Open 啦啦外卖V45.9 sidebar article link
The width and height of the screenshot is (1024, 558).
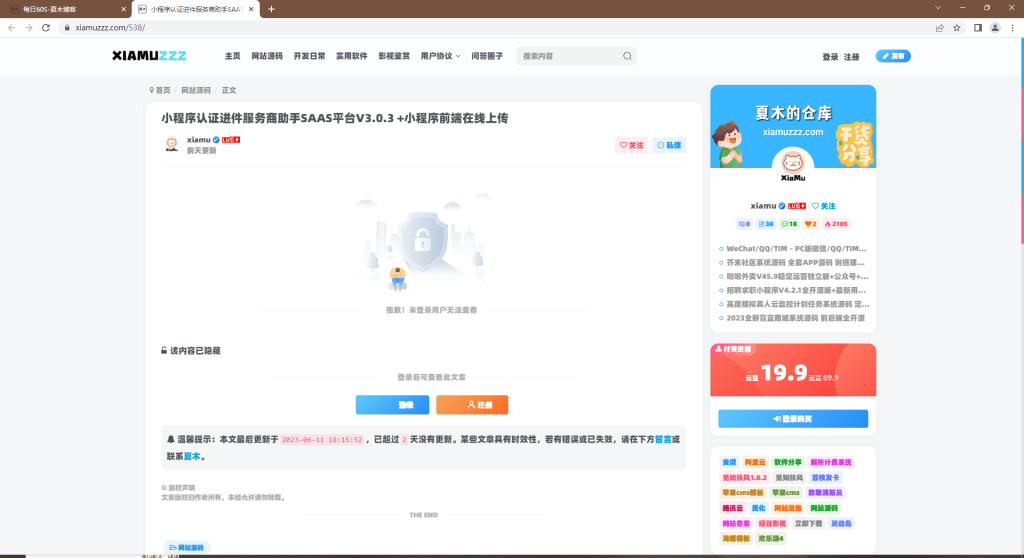[x=797, y=276]
